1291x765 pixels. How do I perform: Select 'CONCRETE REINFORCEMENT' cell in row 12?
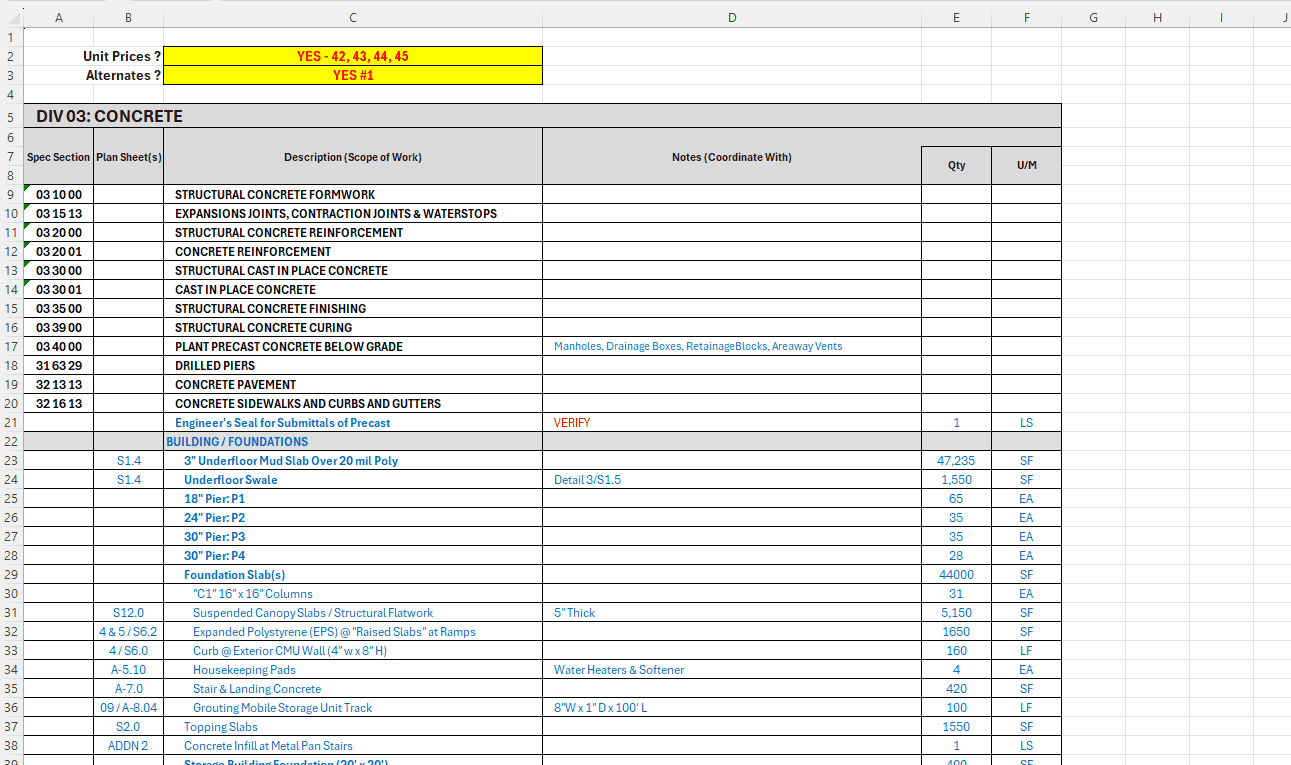pos(353,251)
